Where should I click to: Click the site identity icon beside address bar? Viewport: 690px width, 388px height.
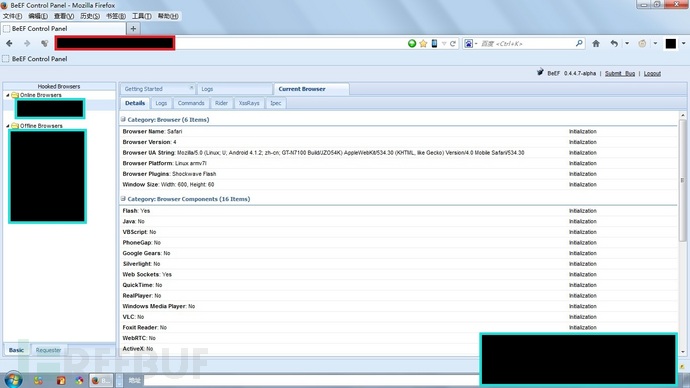[x=44, y=43]
